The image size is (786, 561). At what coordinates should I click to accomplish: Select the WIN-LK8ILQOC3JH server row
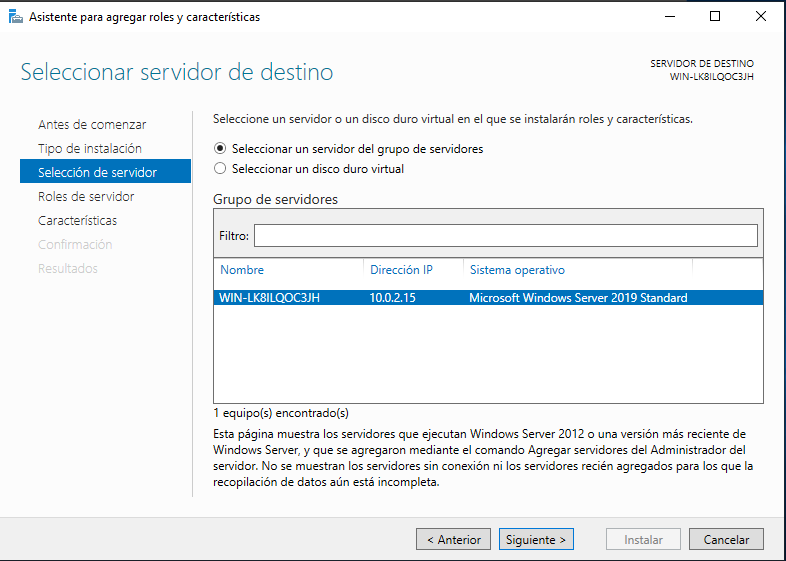point(488,298)
